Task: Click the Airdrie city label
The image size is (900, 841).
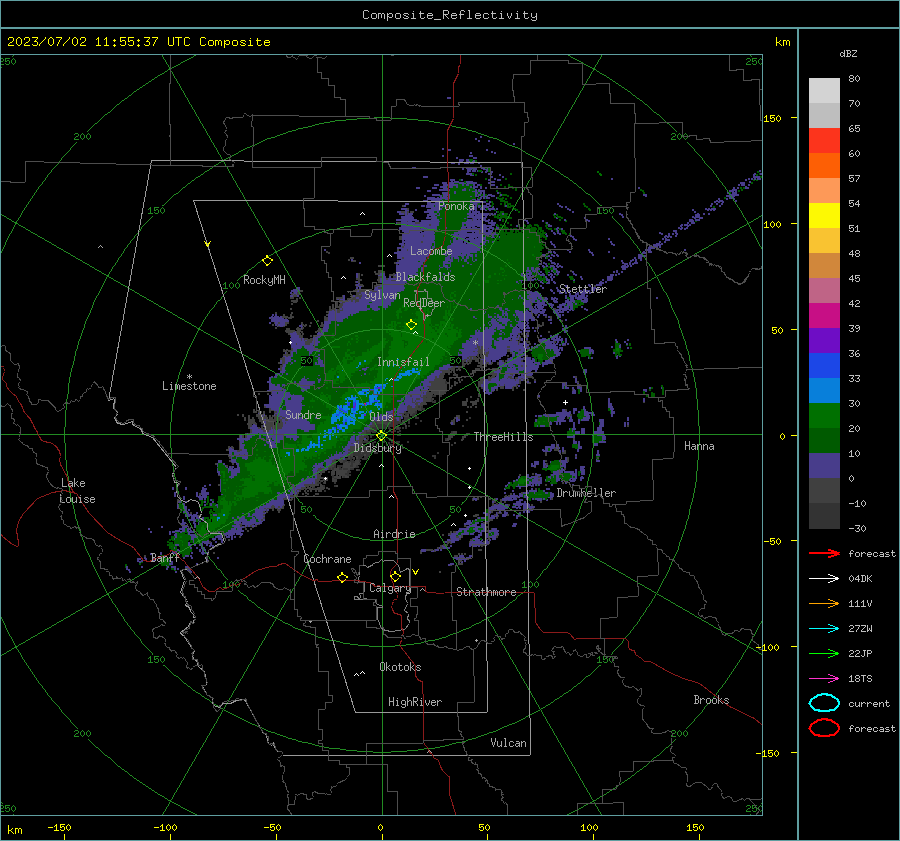Action: pos(394,534)
